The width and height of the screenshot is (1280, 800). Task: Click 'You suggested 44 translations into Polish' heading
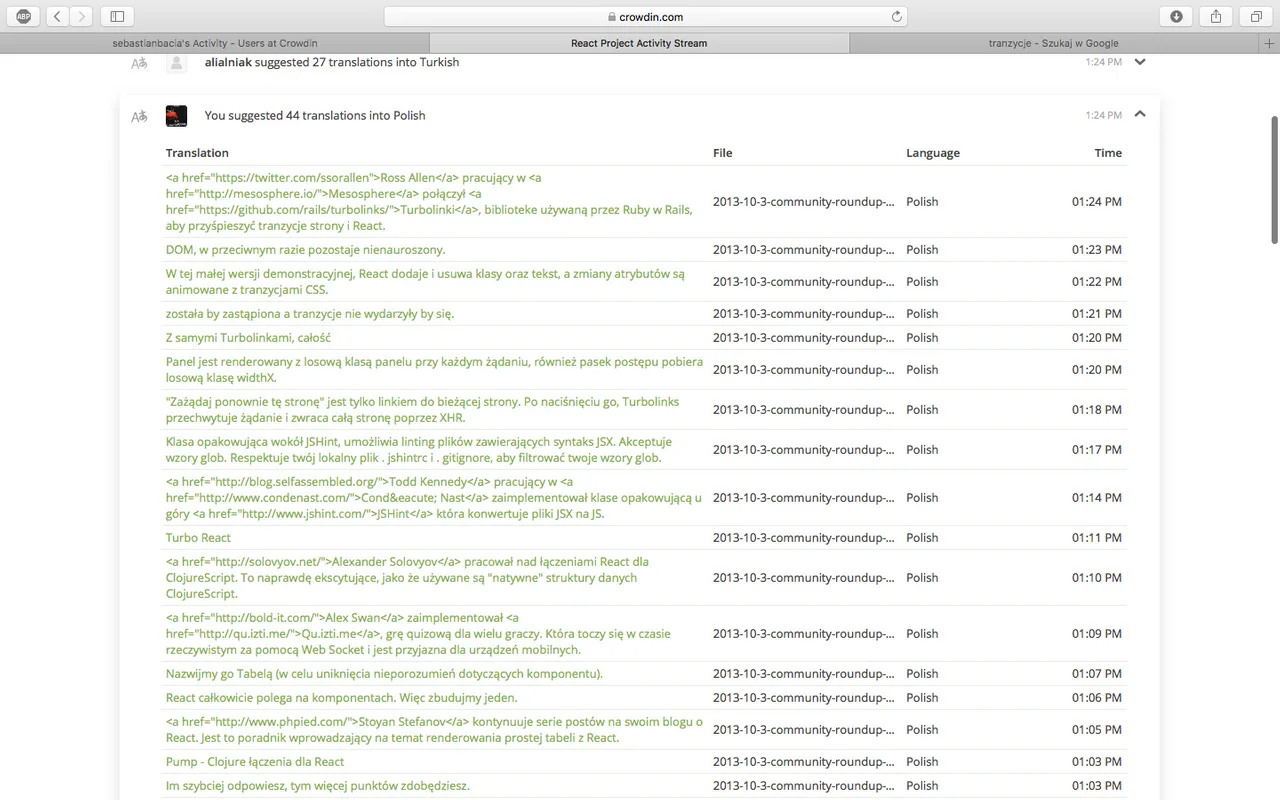point(315,116)
